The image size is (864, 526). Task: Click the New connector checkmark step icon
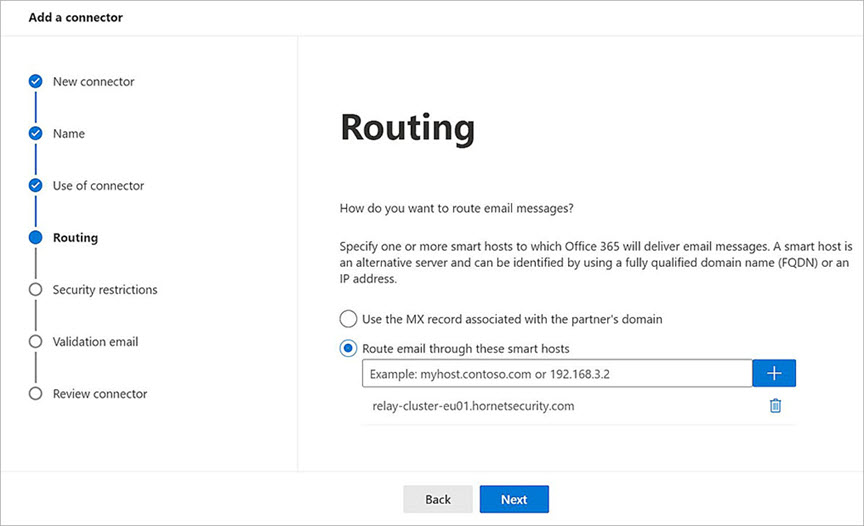pyautogui.click(x=36, y=82)
